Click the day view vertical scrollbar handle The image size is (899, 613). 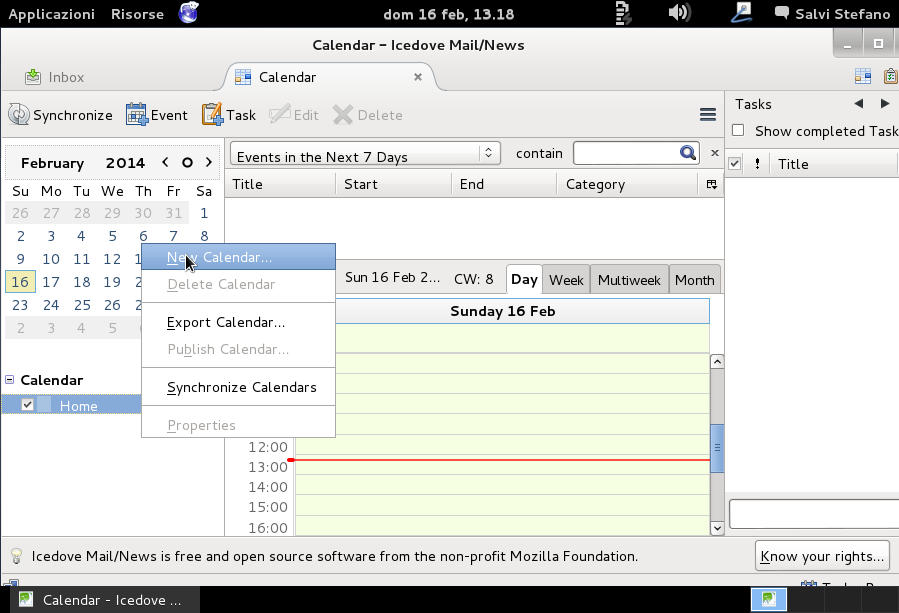(x=716, y=447)
